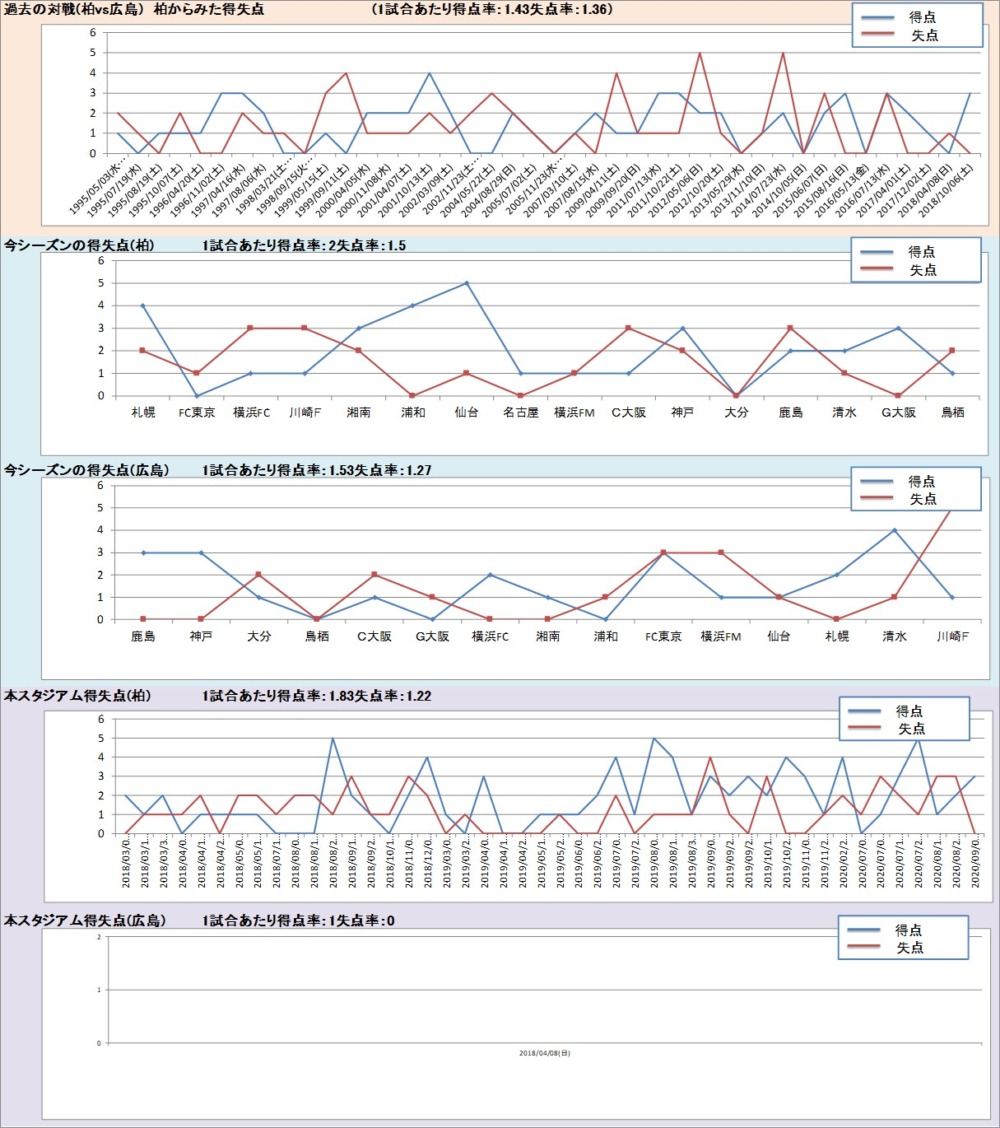The height and width of the screenshot is (1128, 1000).
Task: Click the 大分 data point in the Kashiwa season chart
Action: tap(735, 395)
